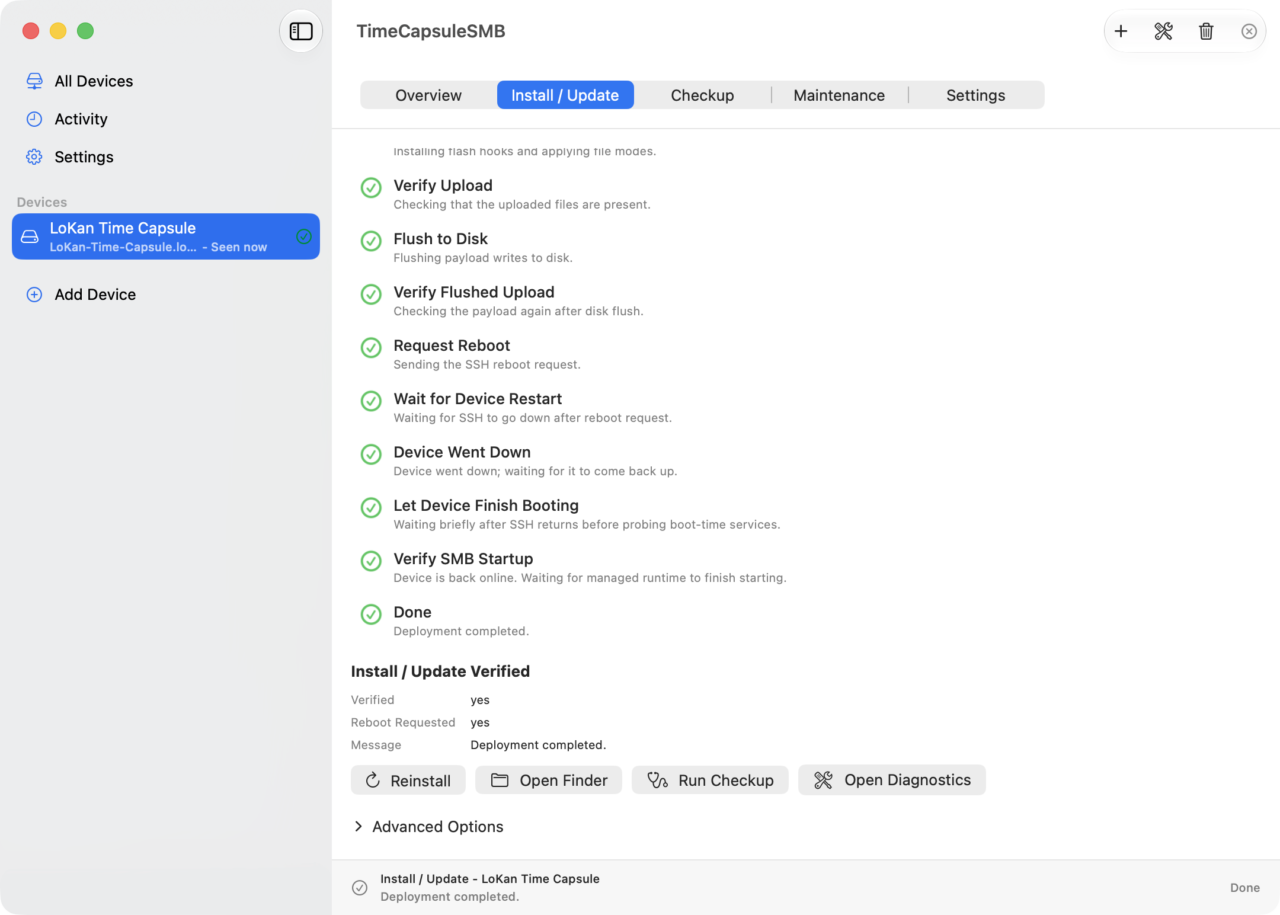The image size is (1280, 915).
Task: Click the checkmark beside Let Device Finish Booting
Action: click(371, 507)
